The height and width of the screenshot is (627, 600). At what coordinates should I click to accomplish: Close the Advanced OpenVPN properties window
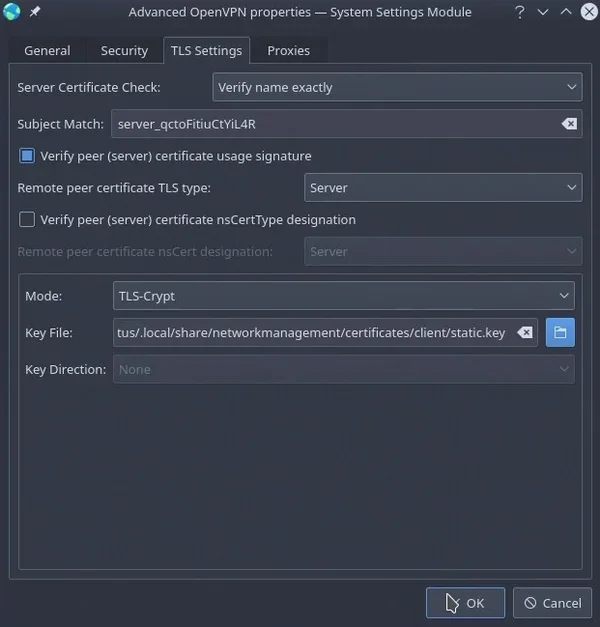click(589, 12)
